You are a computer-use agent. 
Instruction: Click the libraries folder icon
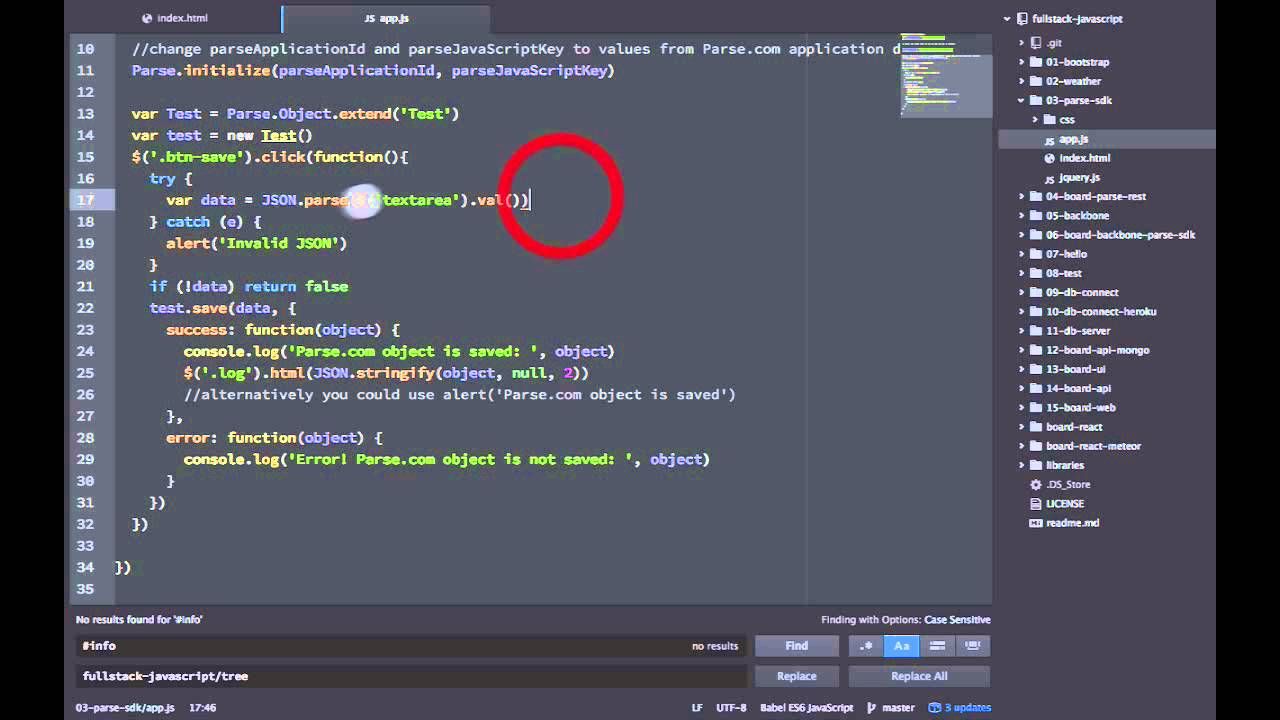[1036, 465]
